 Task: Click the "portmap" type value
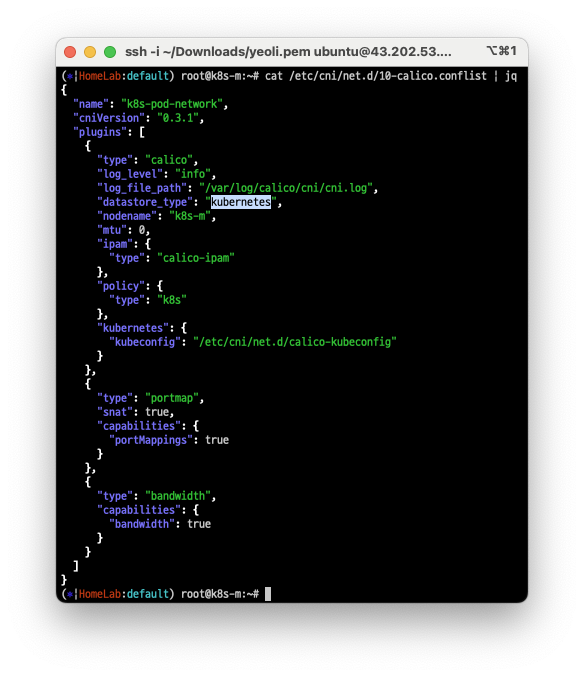pos(172,398)
